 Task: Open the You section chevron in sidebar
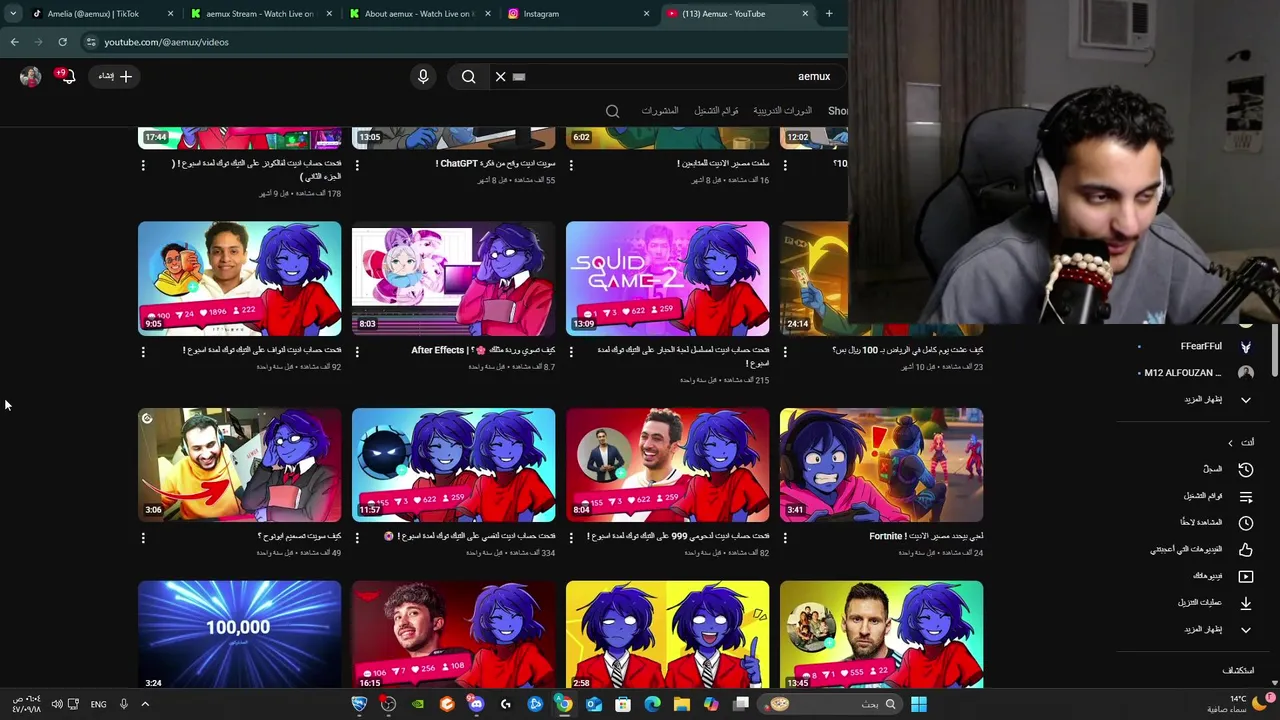[1231, 442]
